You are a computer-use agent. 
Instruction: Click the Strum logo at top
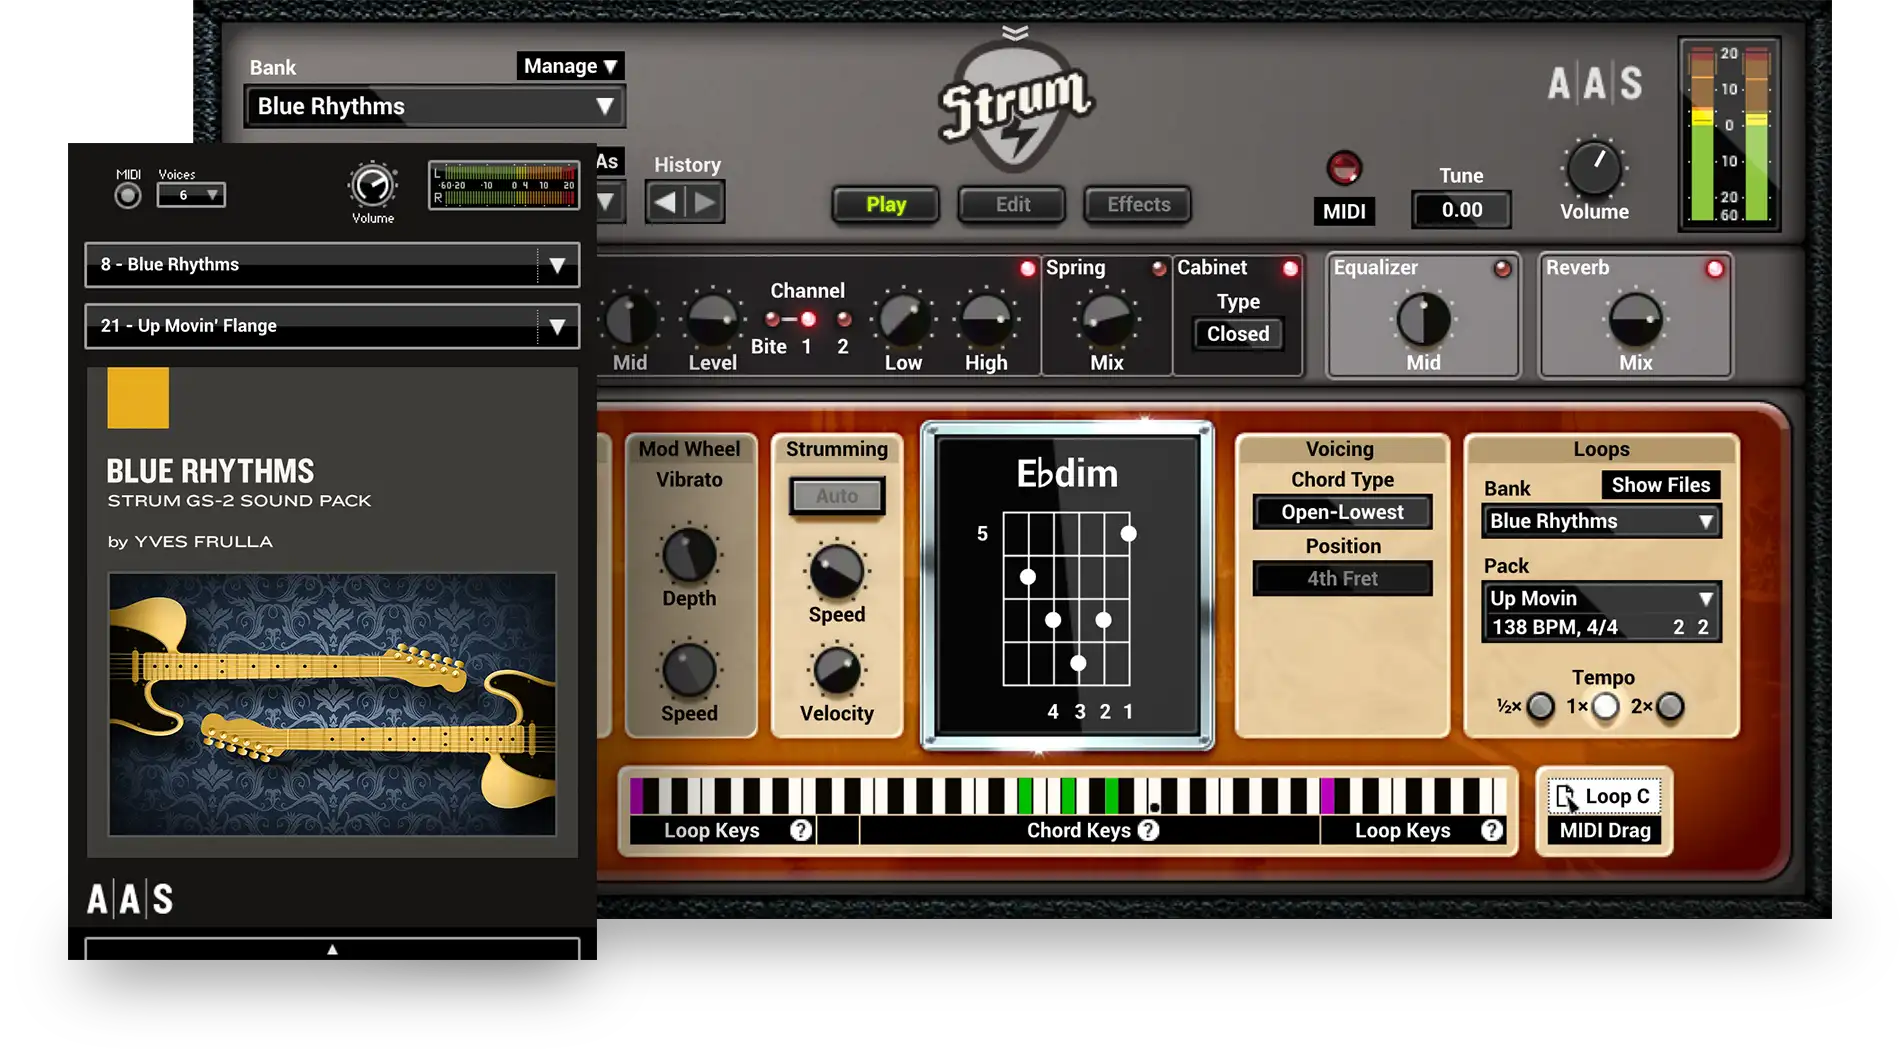click(x=1016, y=107)
